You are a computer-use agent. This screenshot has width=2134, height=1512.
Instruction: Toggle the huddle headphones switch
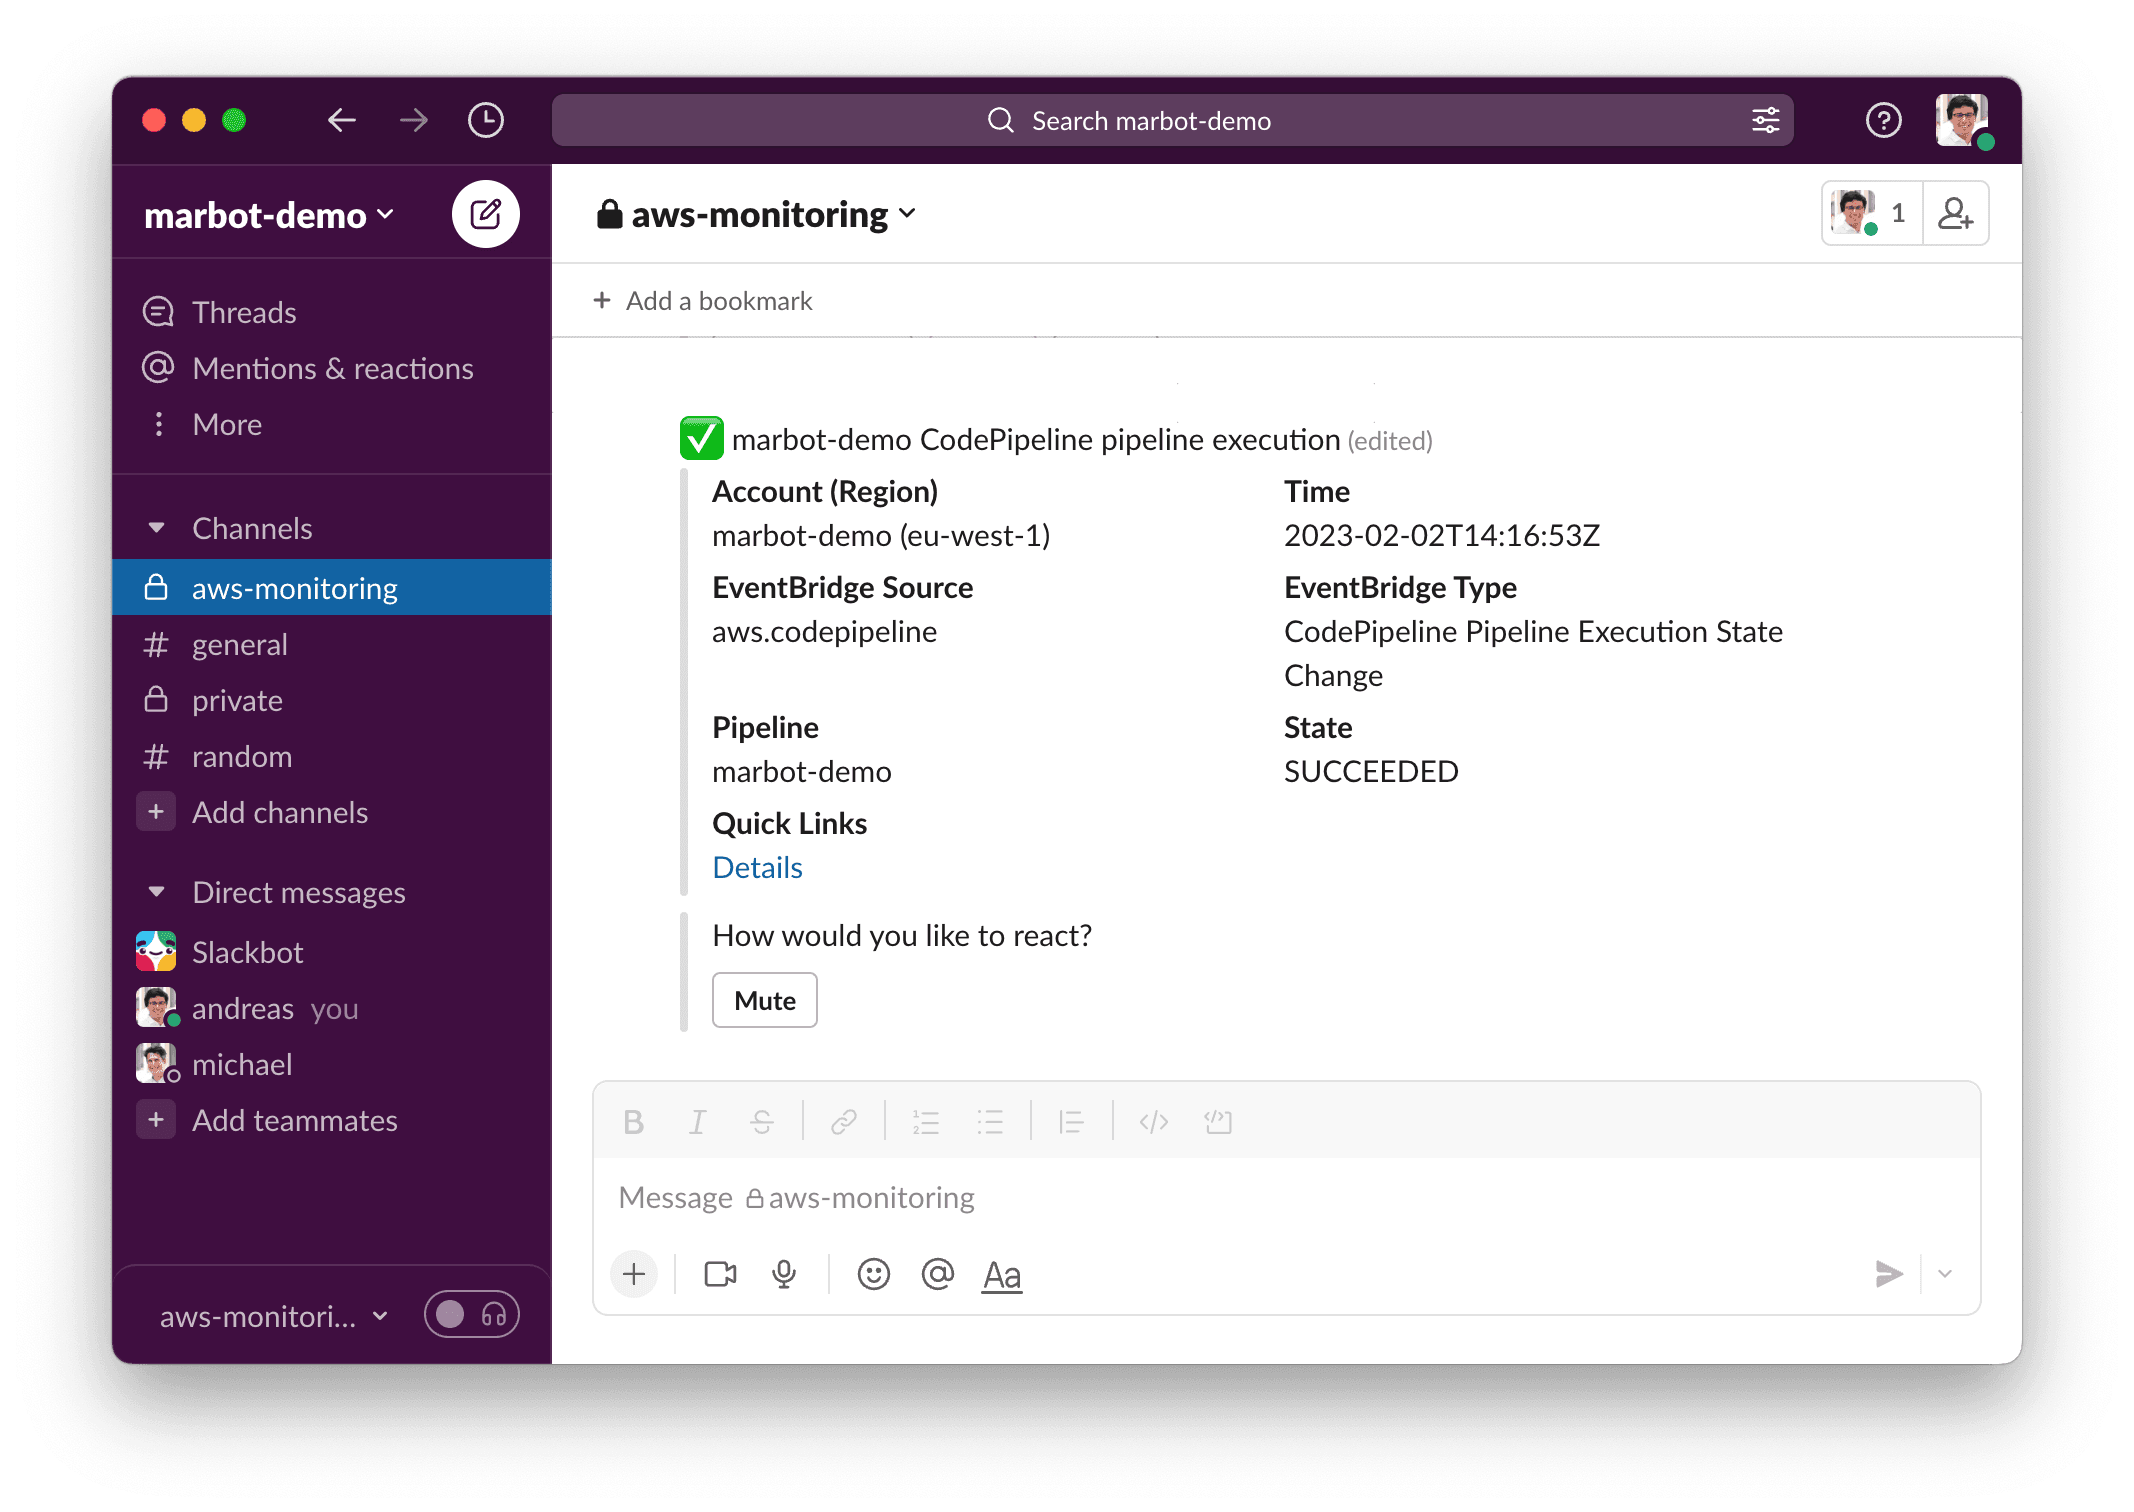point(471,1315)
